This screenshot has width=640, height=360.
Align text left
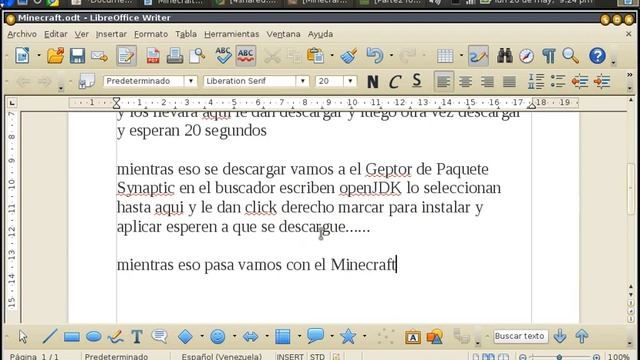pyautogui.click(x=443, y=82)
